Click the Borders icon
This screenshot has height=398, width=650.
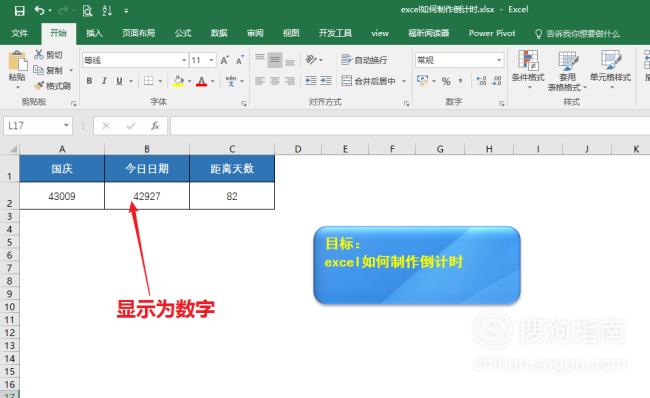148,81
